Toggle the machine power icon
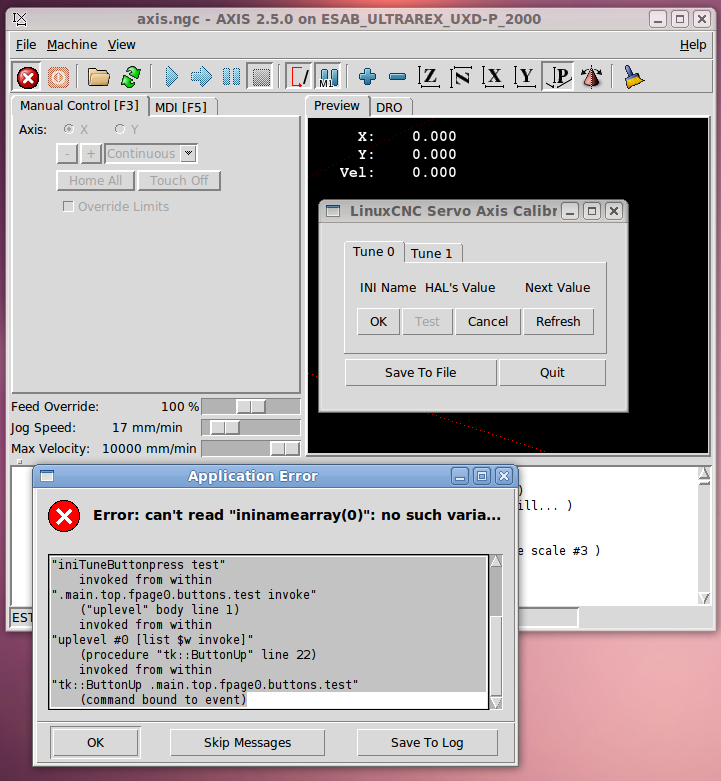Viewport: 721px width, 781px height. click(x=58, y=77)
